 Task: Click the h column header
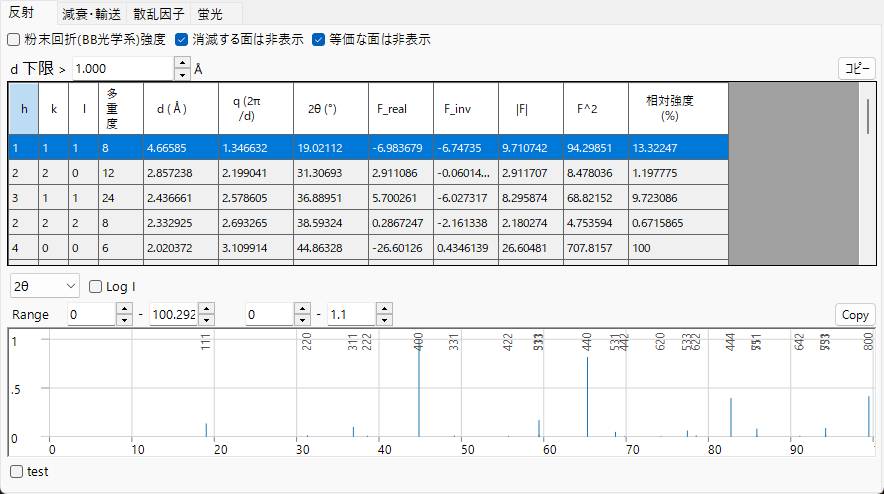coord(24,109)
